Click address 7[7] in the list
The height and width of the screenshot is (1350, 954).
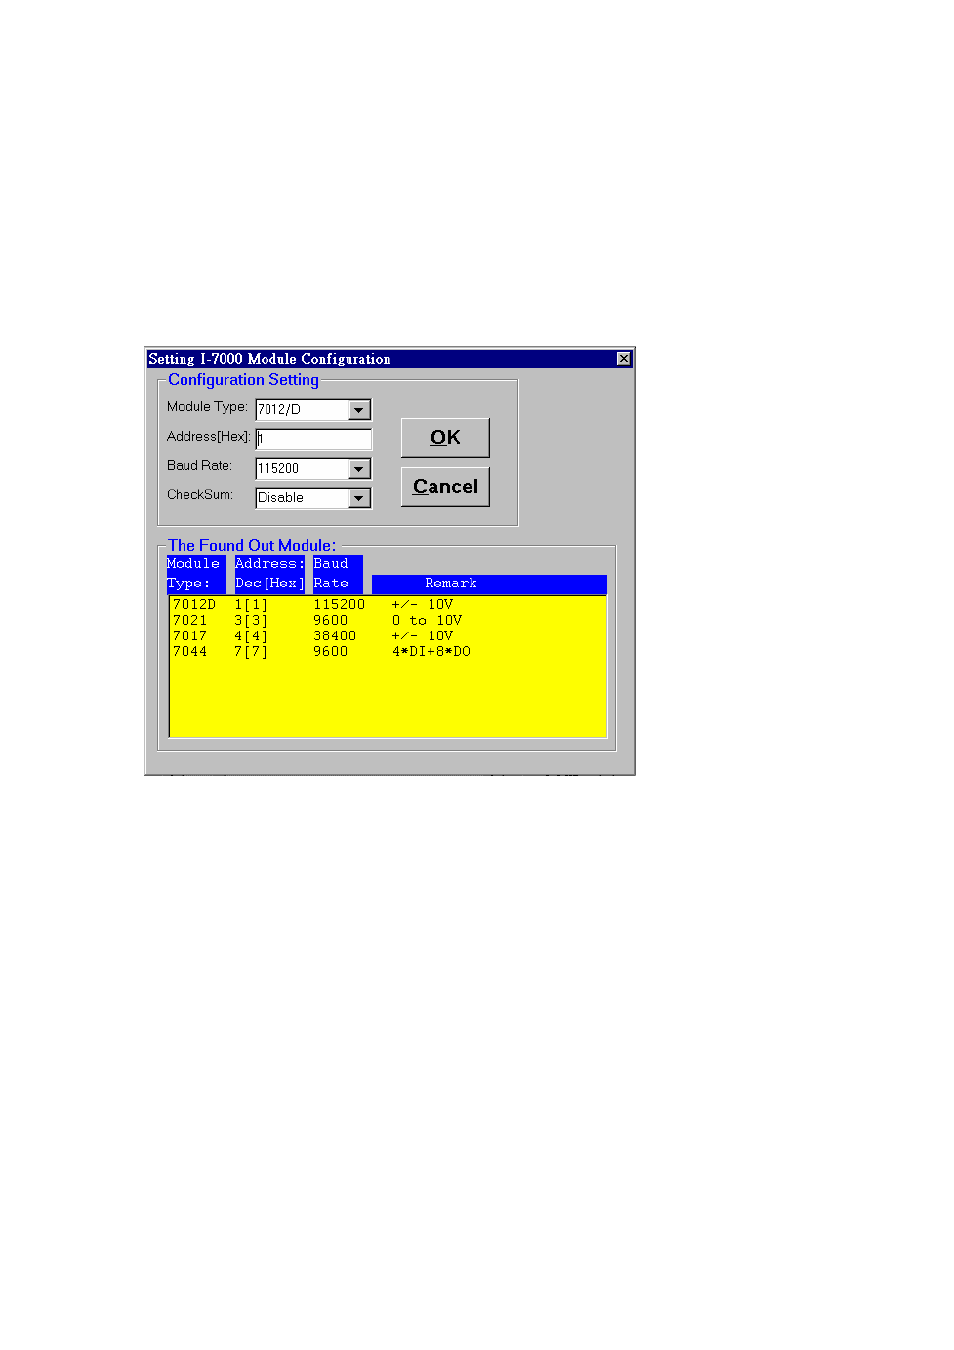[251, 652]
